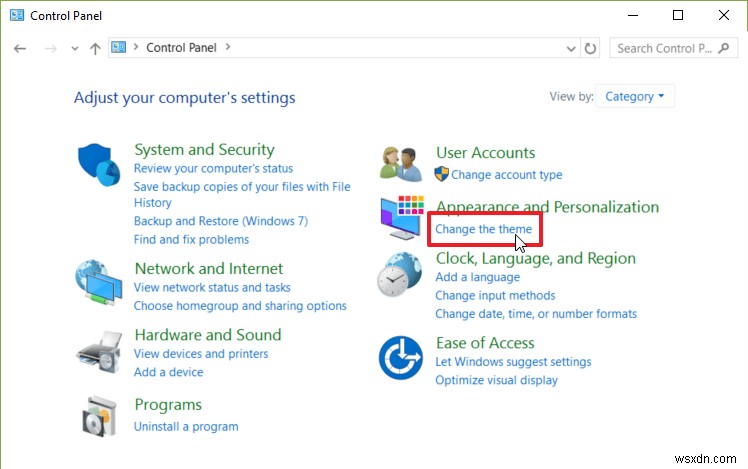Open Appearance and Personalization heading
Viewport: 748px width, 469px height.
[548, 207]
